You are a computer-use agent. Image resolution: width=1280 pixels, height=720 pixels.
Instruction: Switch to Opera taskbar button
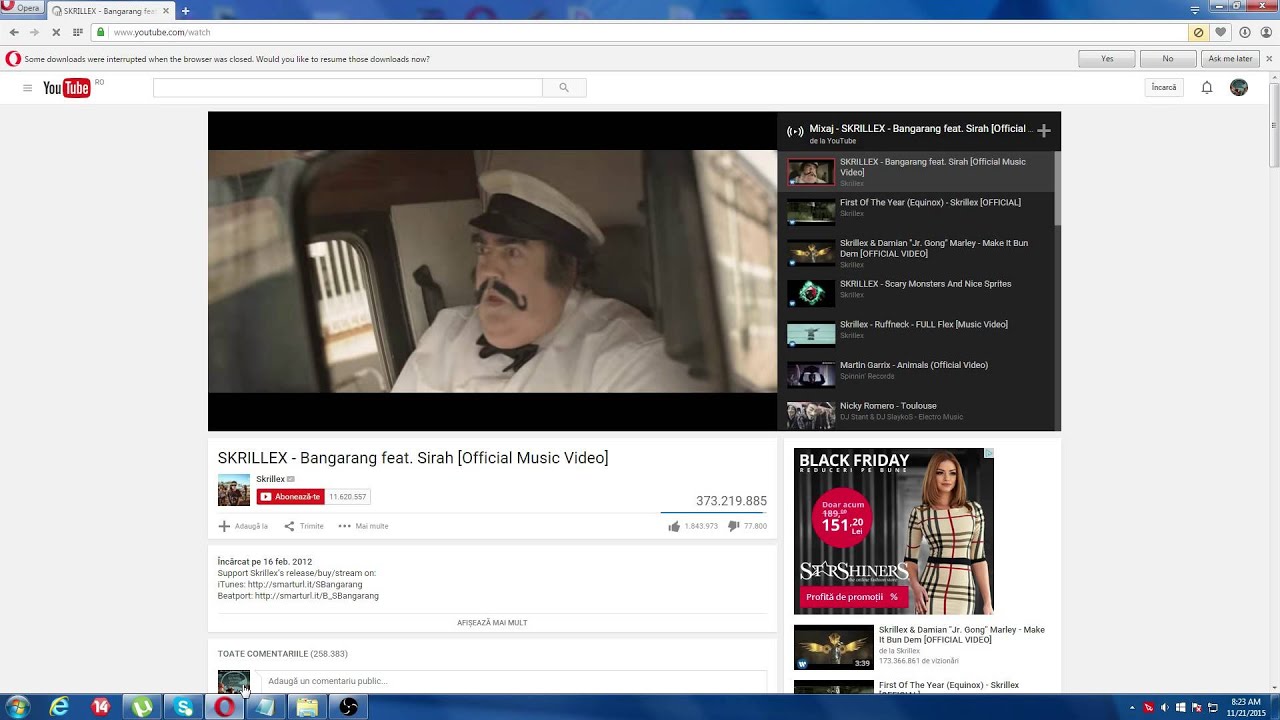(225, 707)
